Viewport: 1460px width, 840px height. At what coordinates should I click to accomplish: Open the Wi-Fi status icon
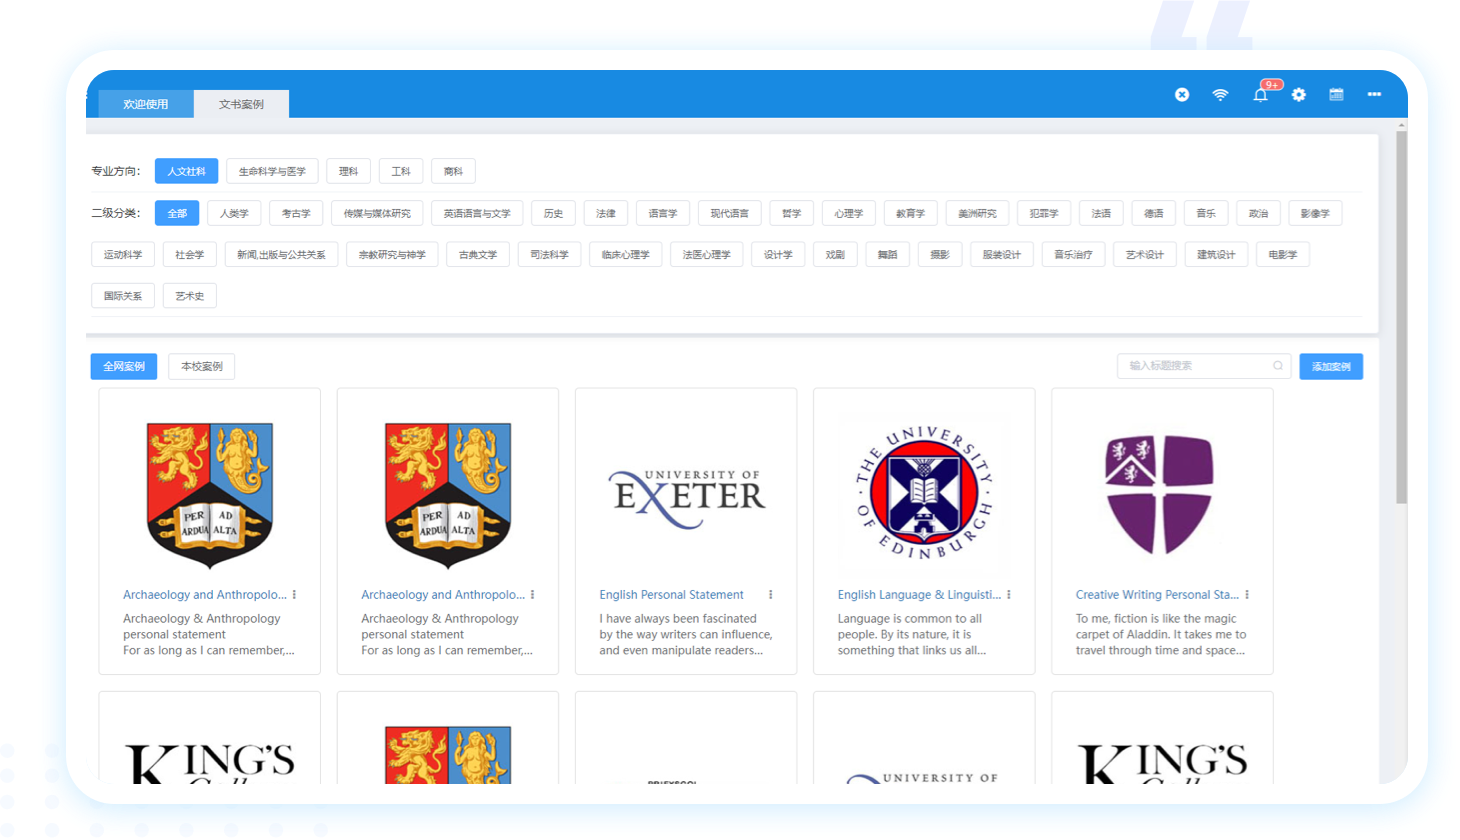[x=1220, y=94]
